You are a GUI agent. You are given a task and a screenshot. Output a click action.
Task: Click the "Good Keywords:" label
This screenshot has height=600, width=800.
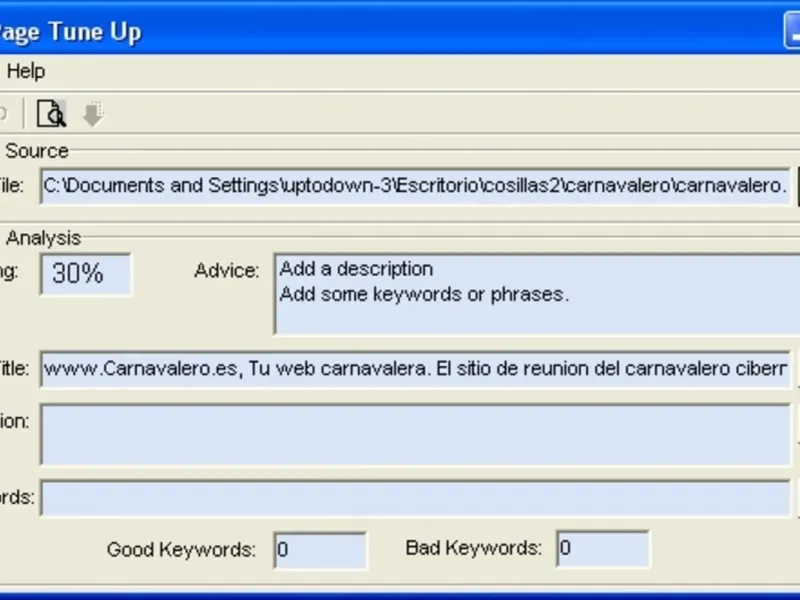[181, 549]
